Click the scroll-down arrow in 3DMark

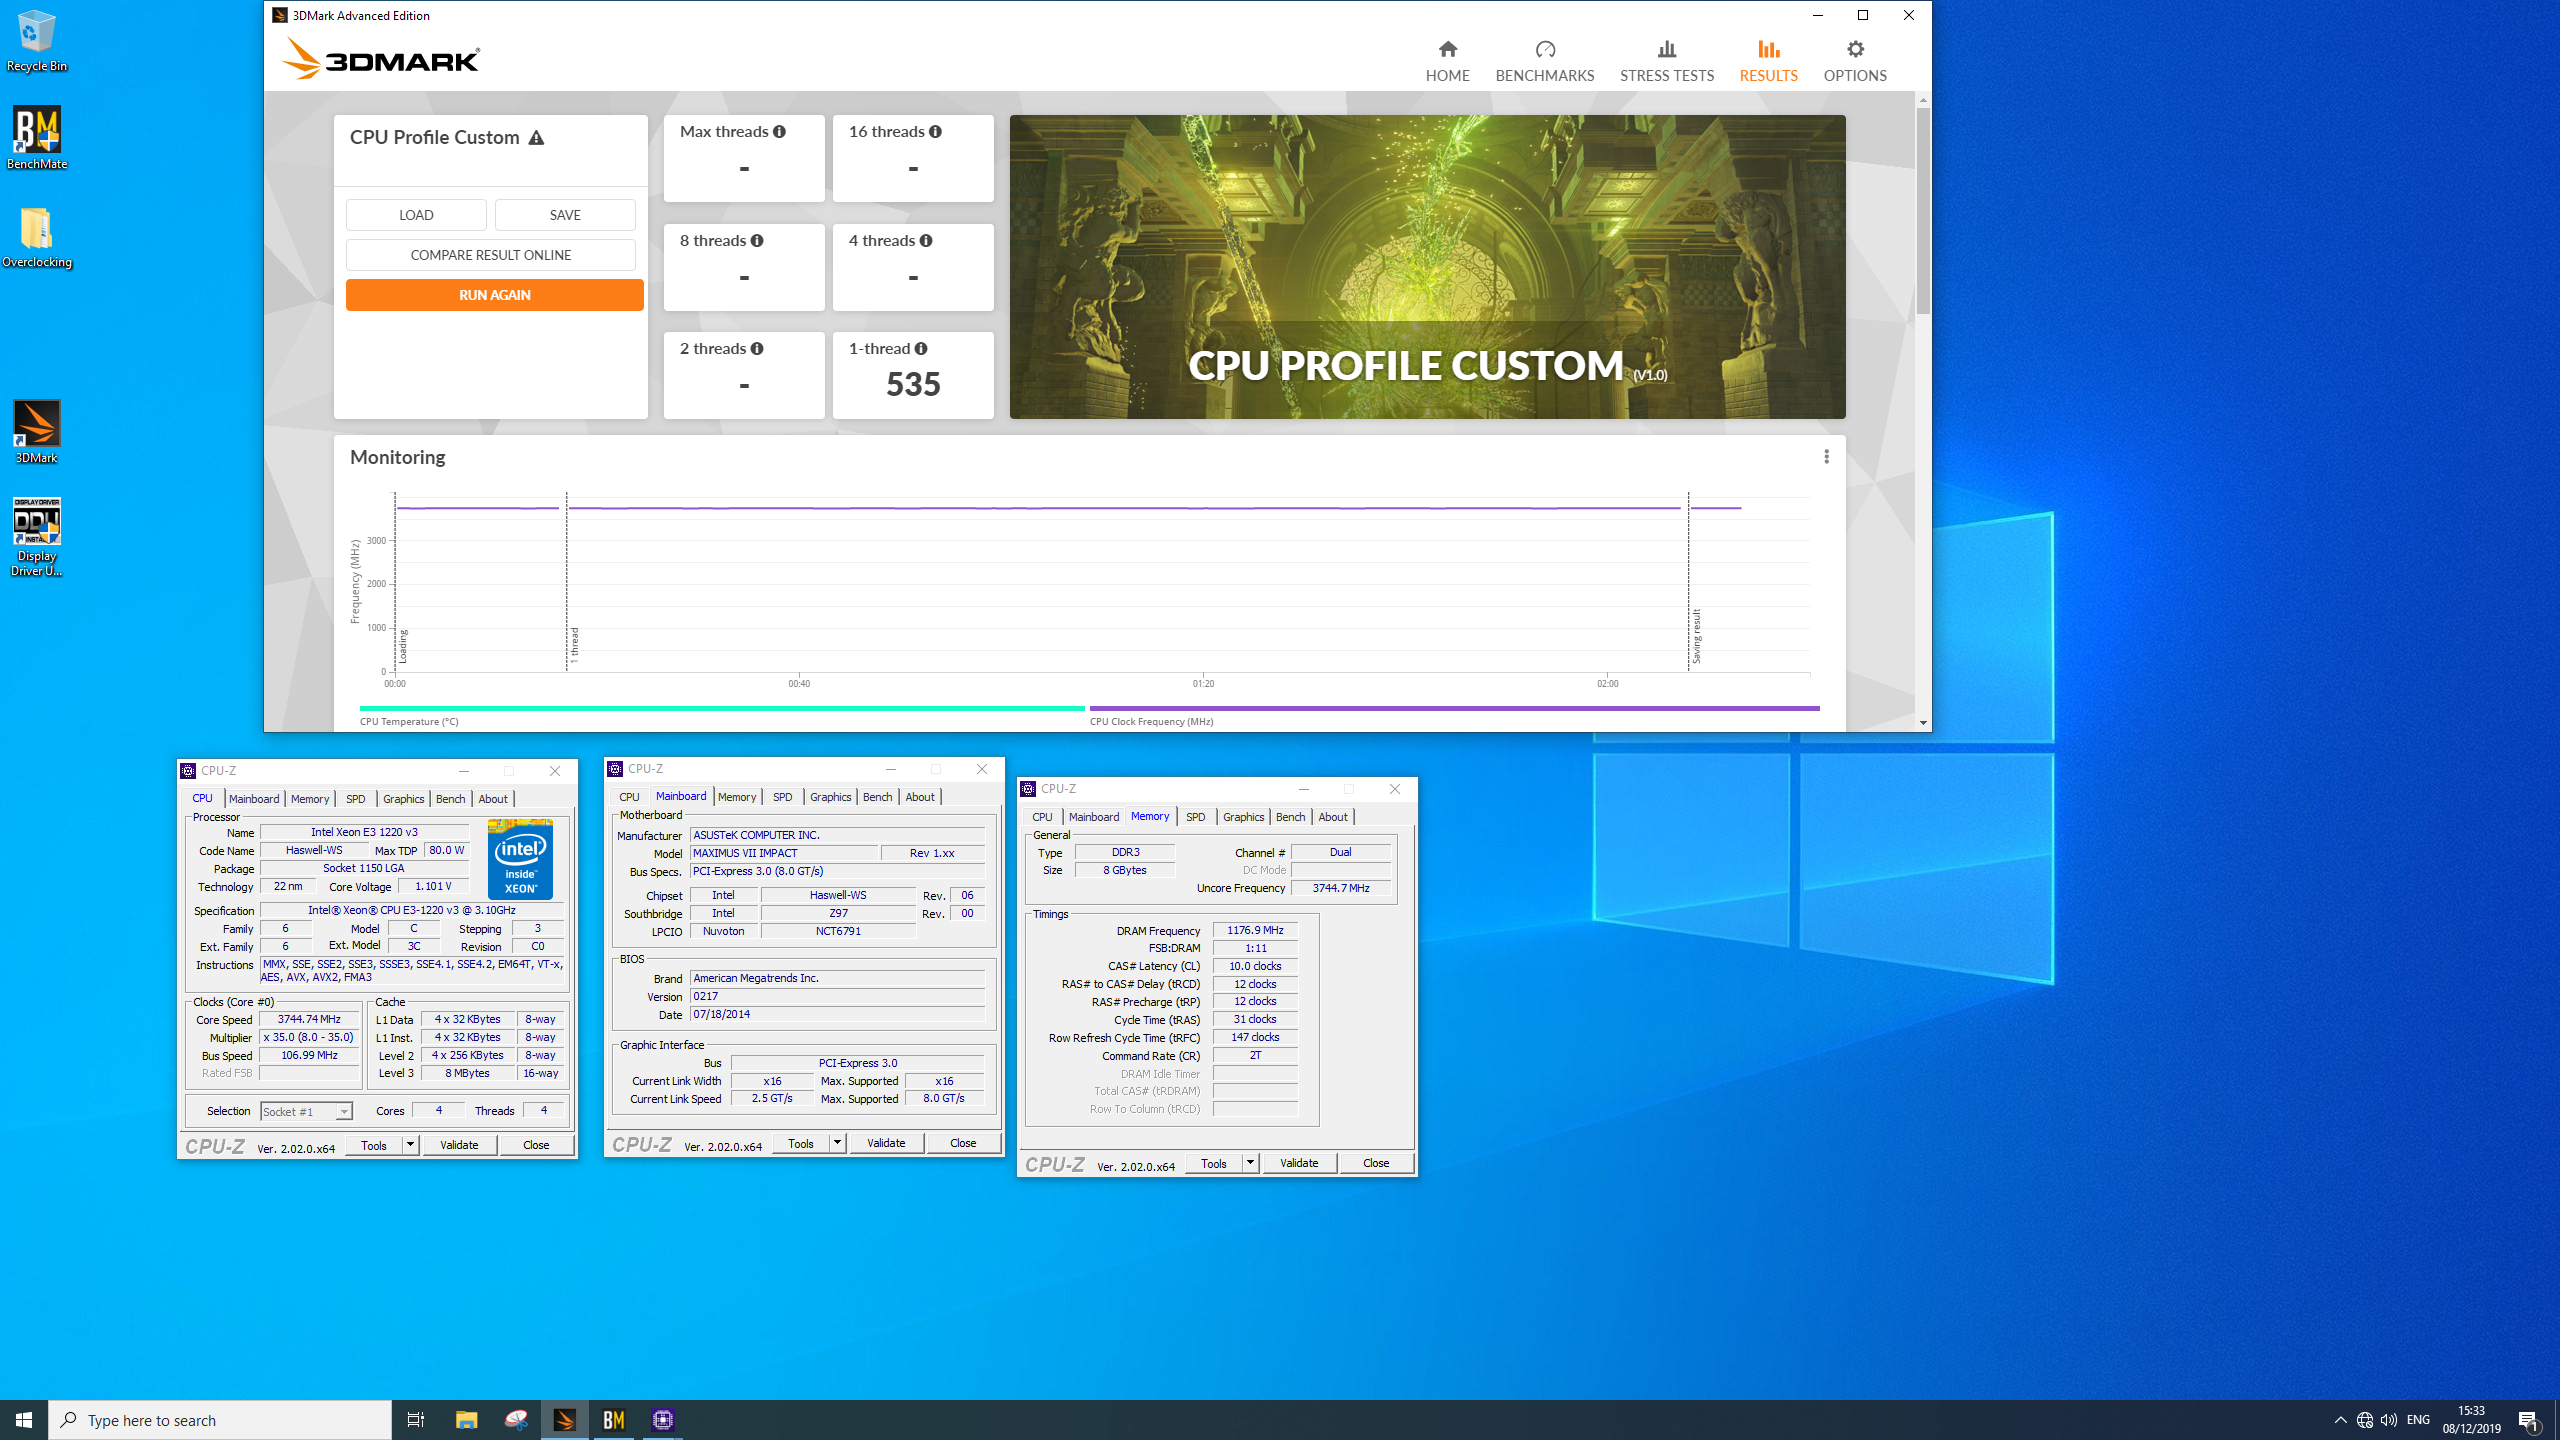[x=1923, y=723]
